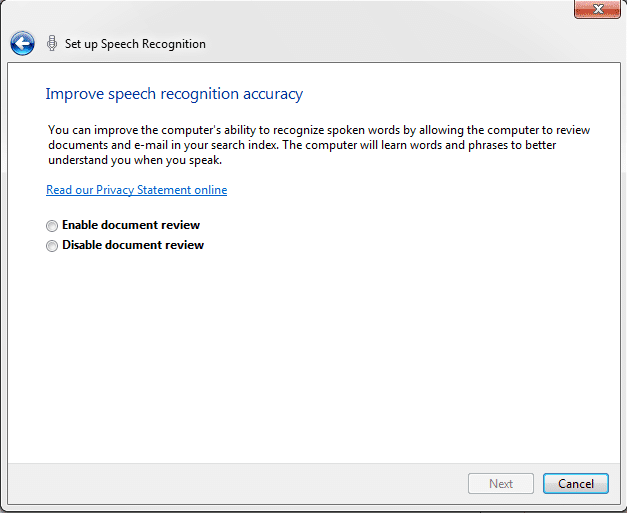Click the 'Disable document review' label text
Viewport: 627px width, 513px height.
(x=133, y=245)
